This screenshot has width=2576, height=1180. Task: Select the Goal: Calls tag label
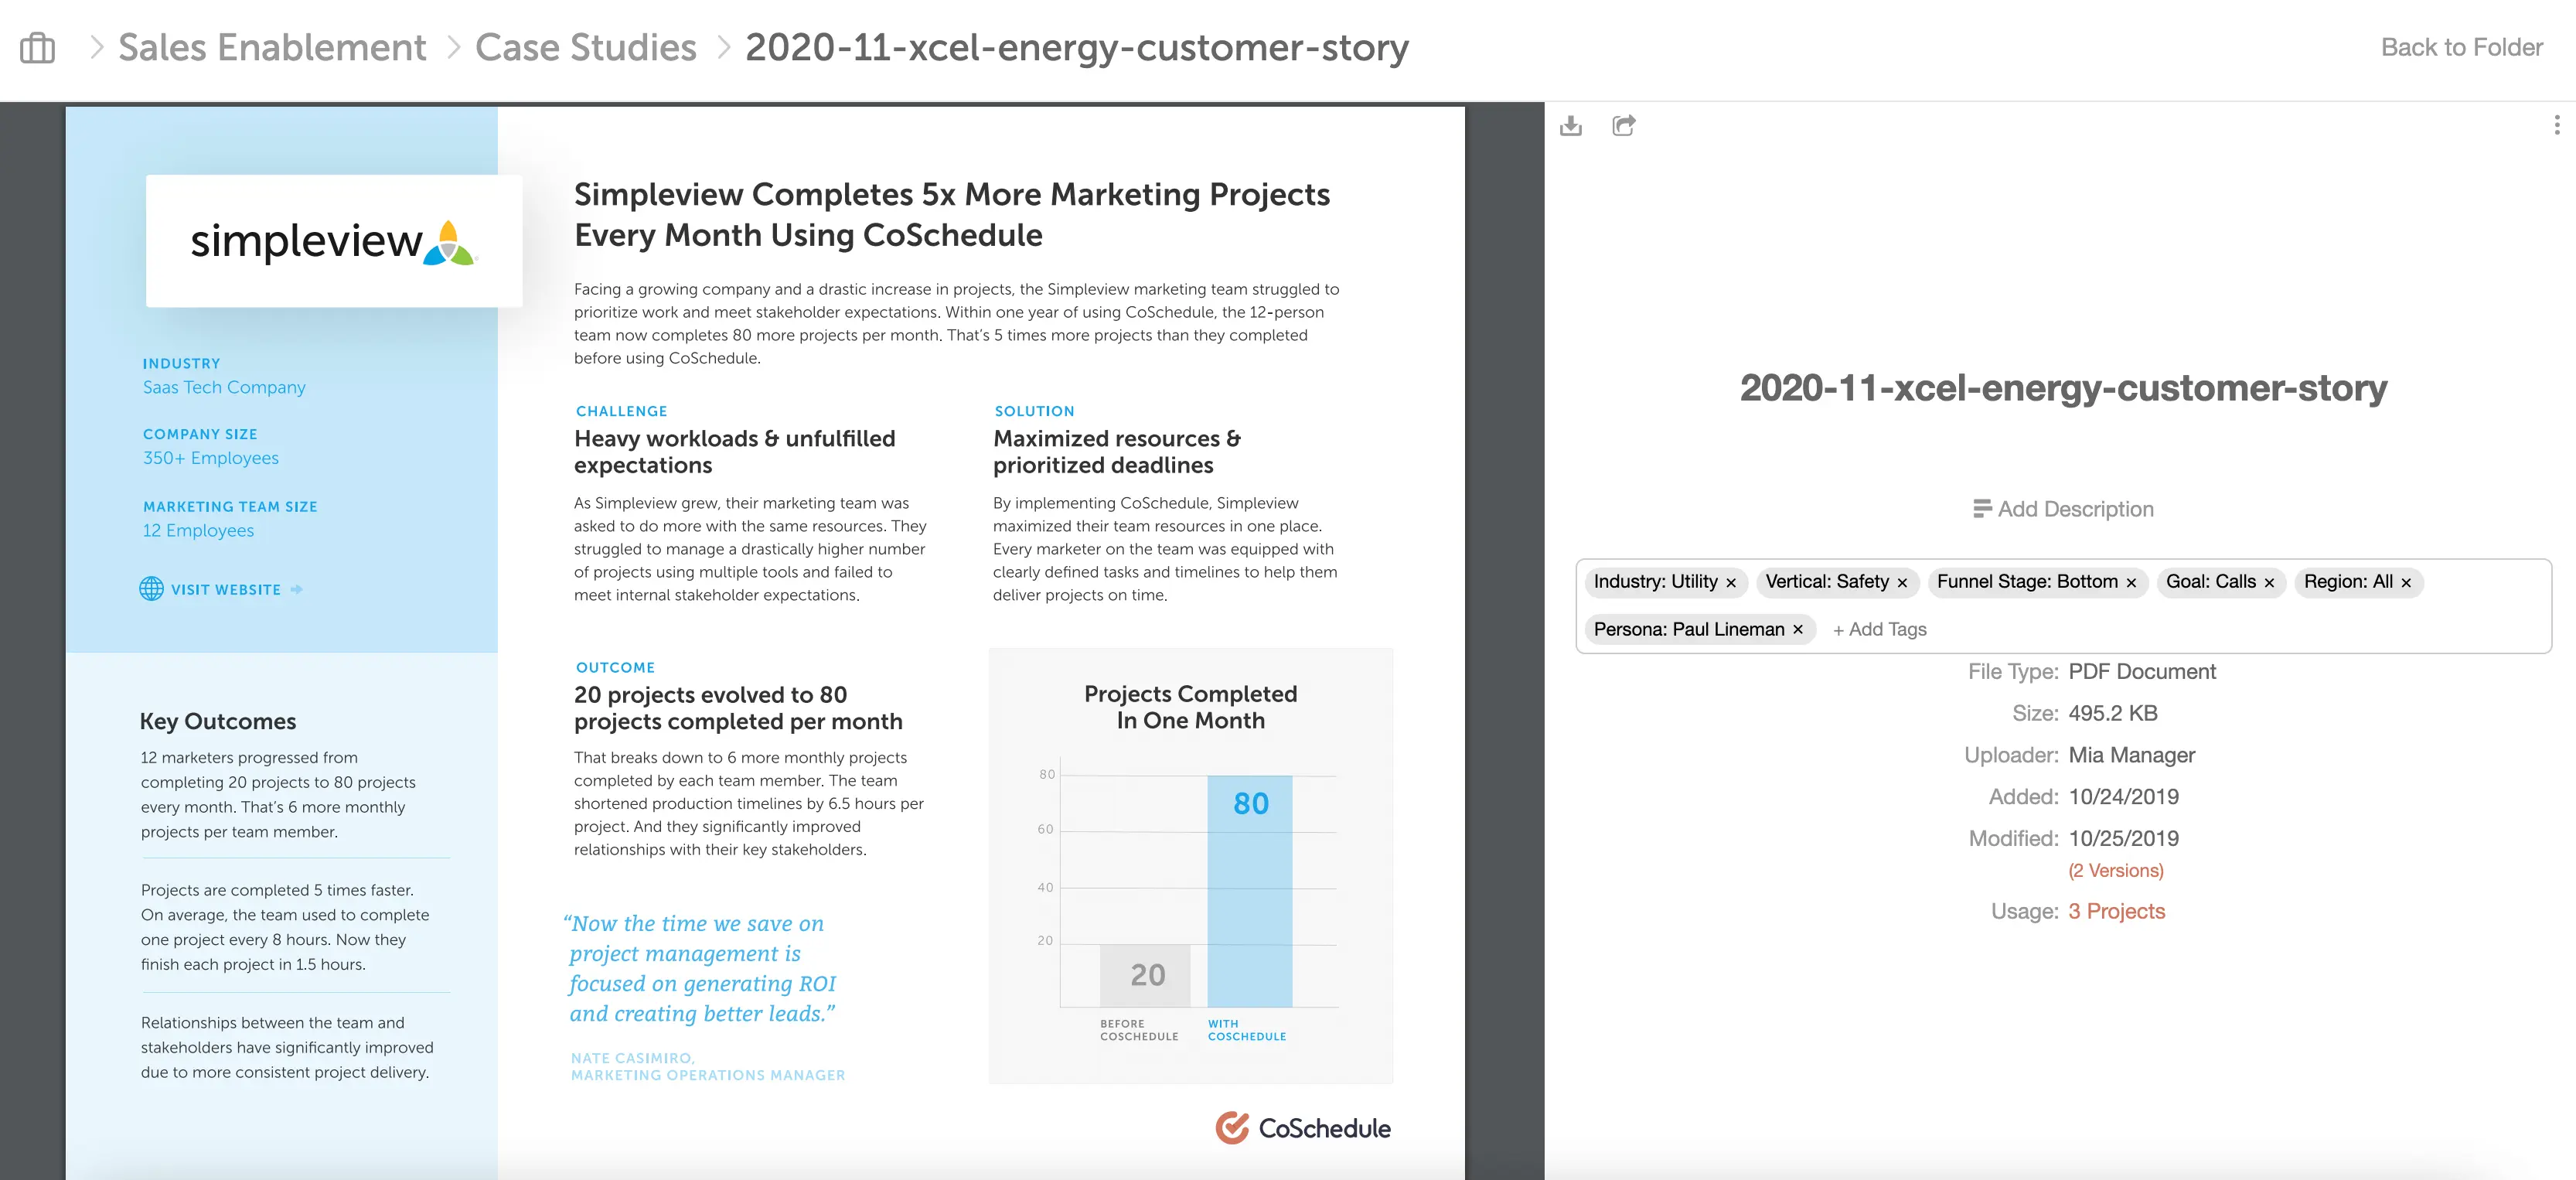click(2211, 582)
